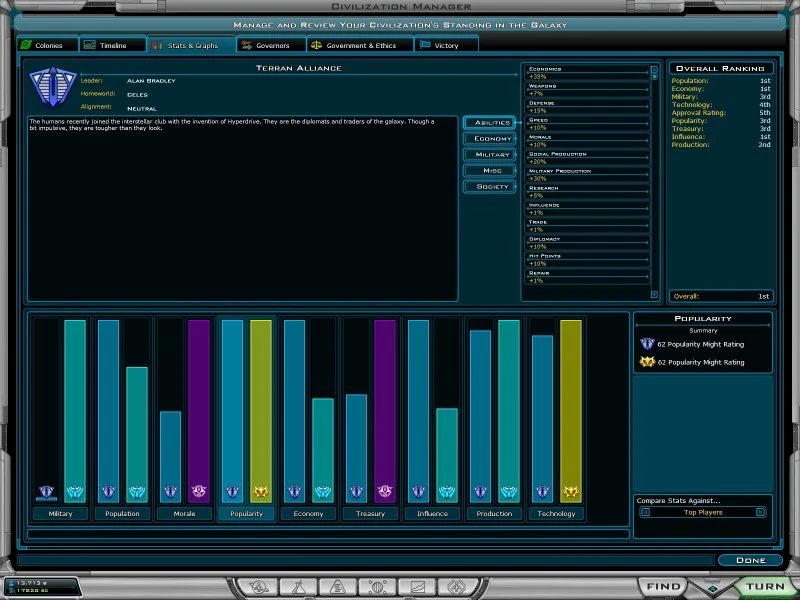Select the Society category button
This screenshot has height=600, width=800.
[490, 187]
